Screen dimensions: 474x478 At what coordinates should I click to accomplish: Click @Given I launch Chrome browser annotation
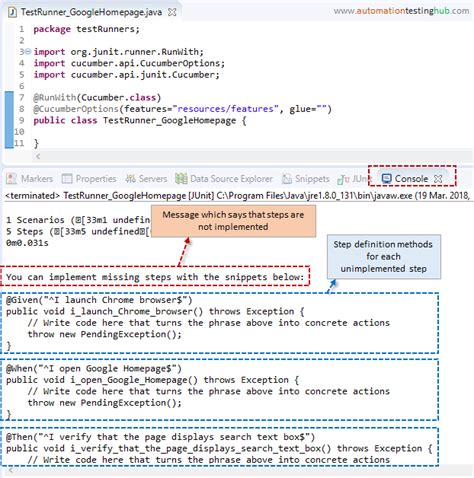99,300
